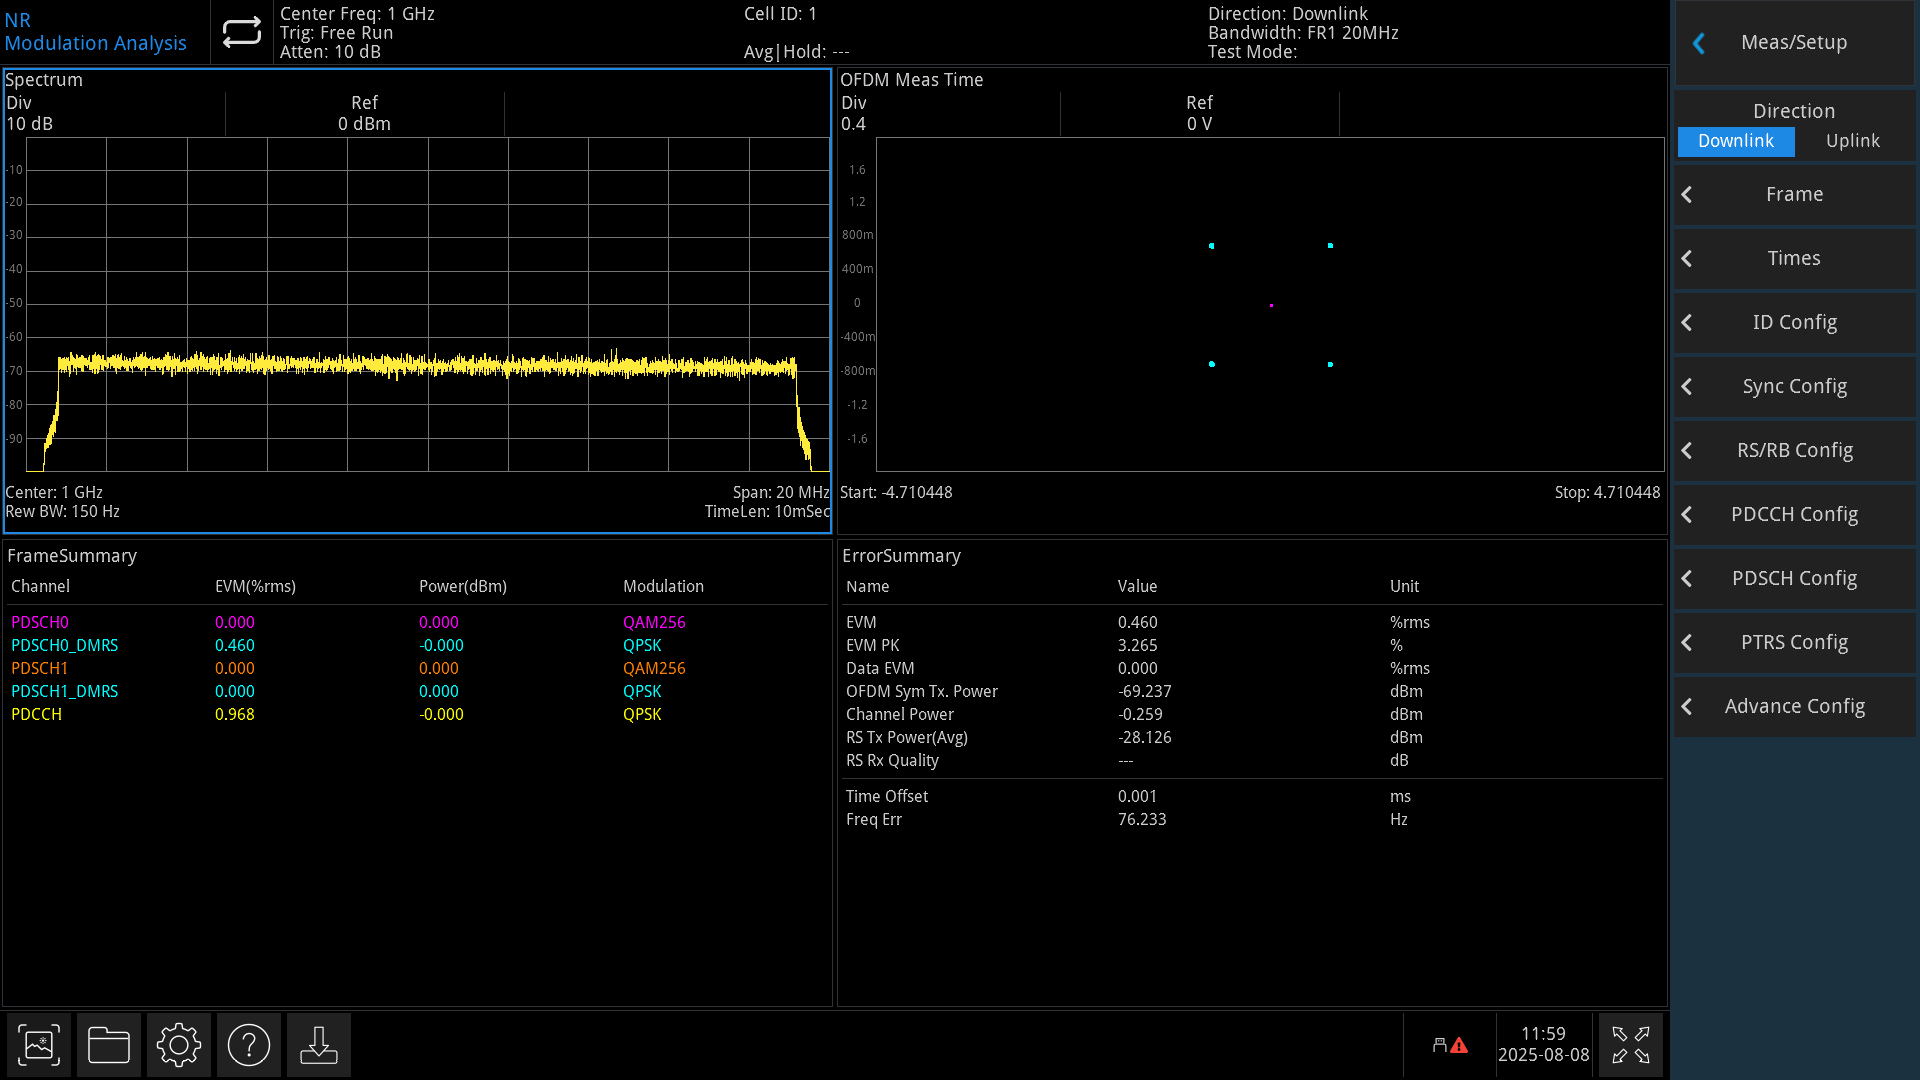The width and height of the screenshot is (1920, 1080).
Task: Select the Spectrum panel
Action: (x=417, y=300)
